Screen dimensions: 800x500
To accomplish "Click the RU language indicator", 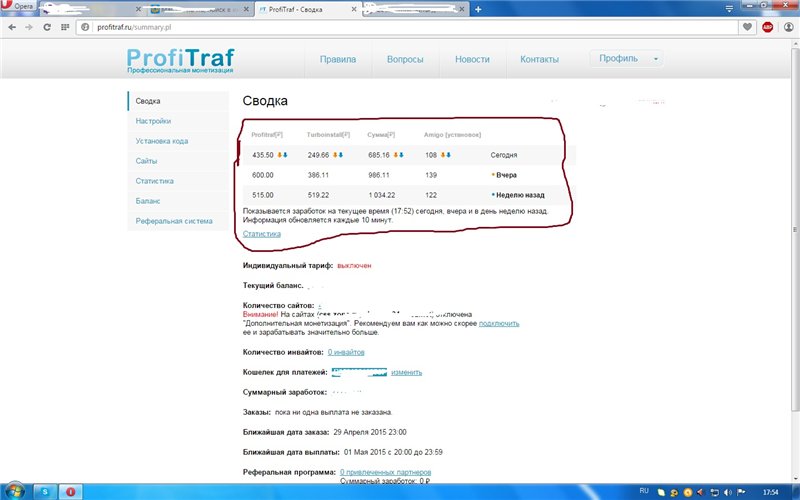I will pos(644,491).
